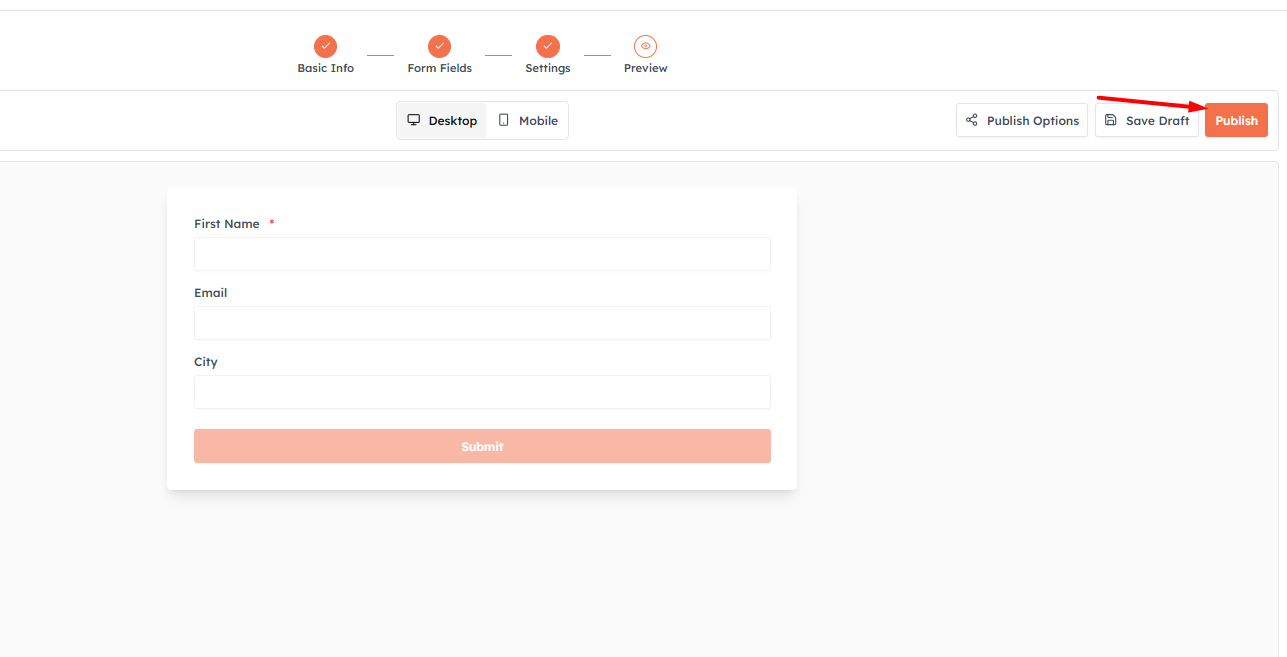
Task: Select the Preview step label
Action: coord(645,69)
